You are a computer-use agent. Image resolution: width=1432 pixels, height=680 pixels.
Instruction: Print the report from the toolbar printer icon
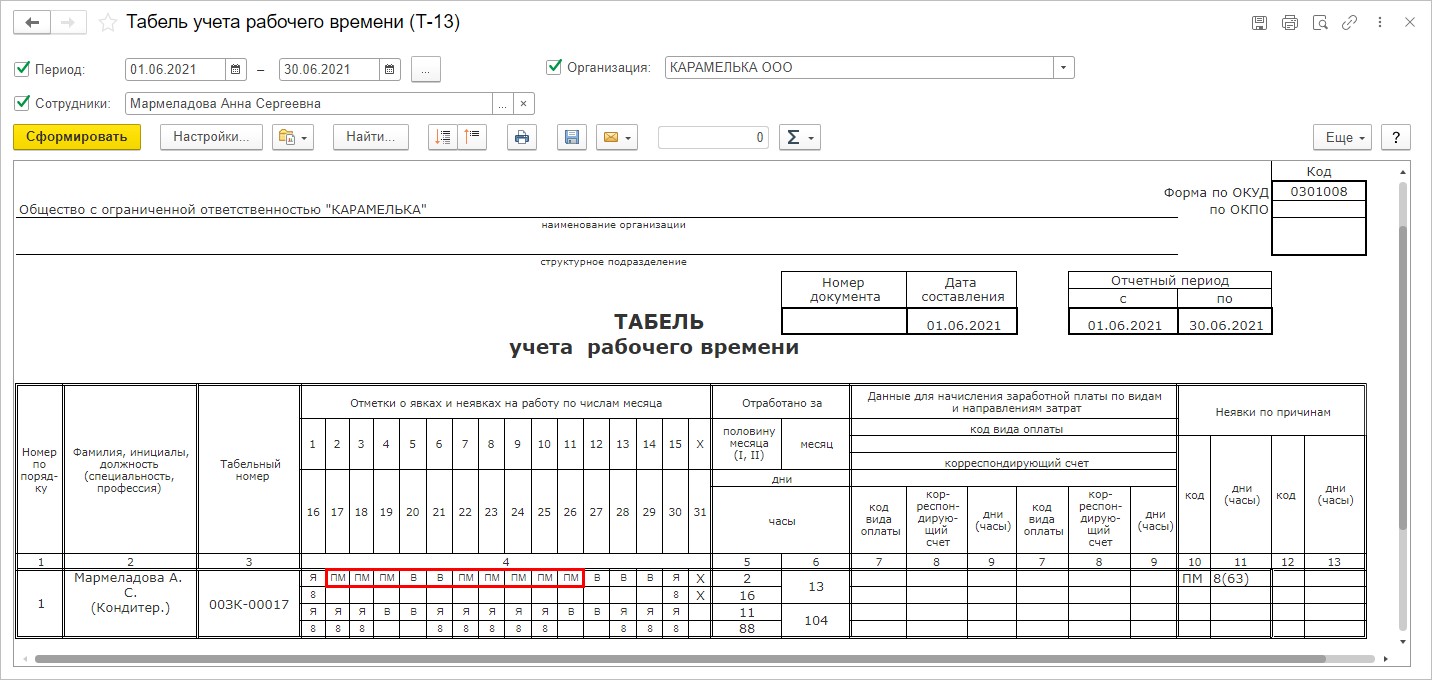(521, 138)
